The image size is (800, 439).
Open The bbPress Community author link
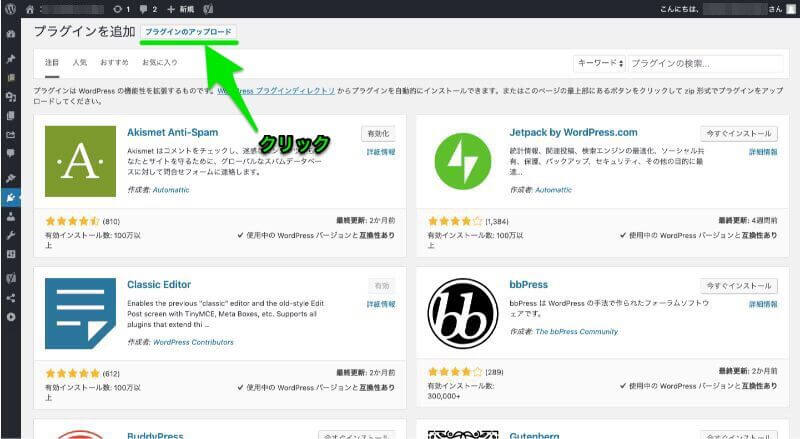pyautogui.click(x=577, y=331)
